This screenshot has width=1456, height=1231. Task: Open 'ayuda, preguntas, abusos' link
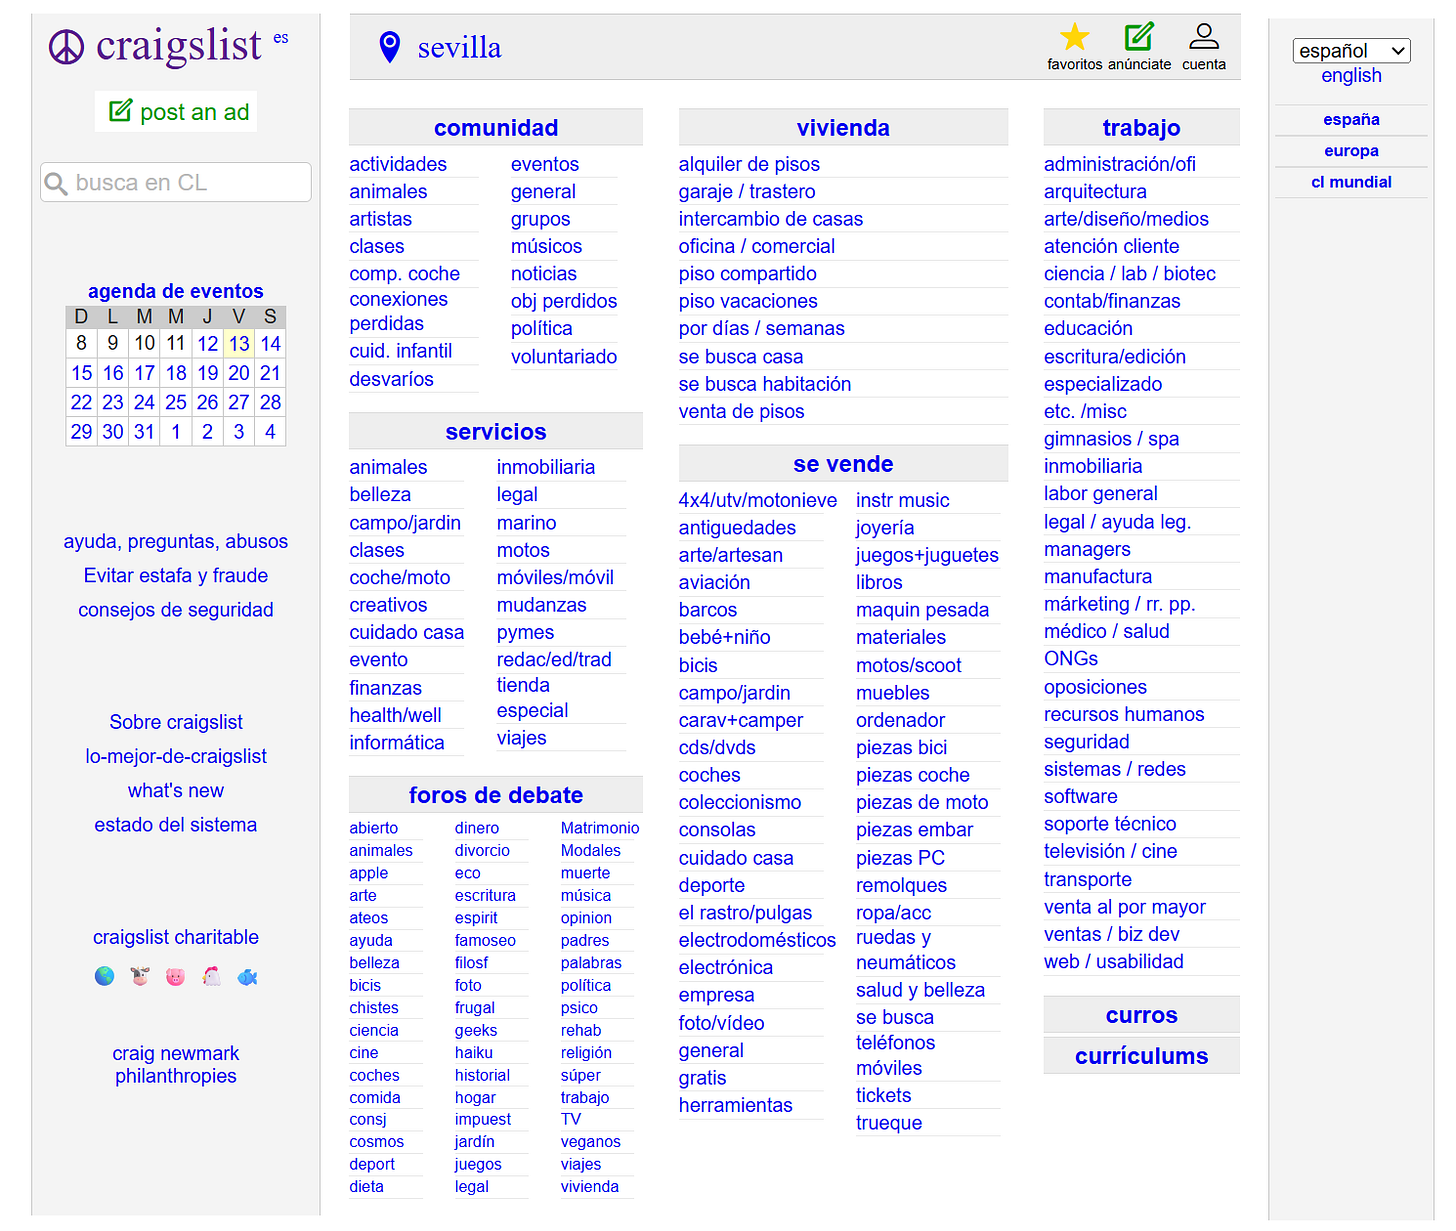click(176, 541)
